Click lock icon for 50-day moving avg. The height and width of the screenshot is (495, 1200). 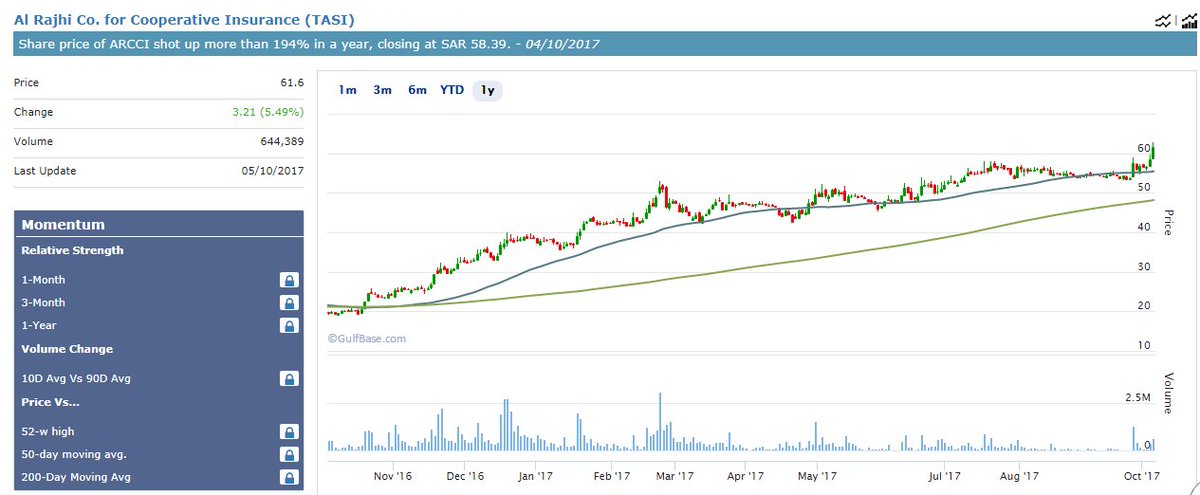288,455
